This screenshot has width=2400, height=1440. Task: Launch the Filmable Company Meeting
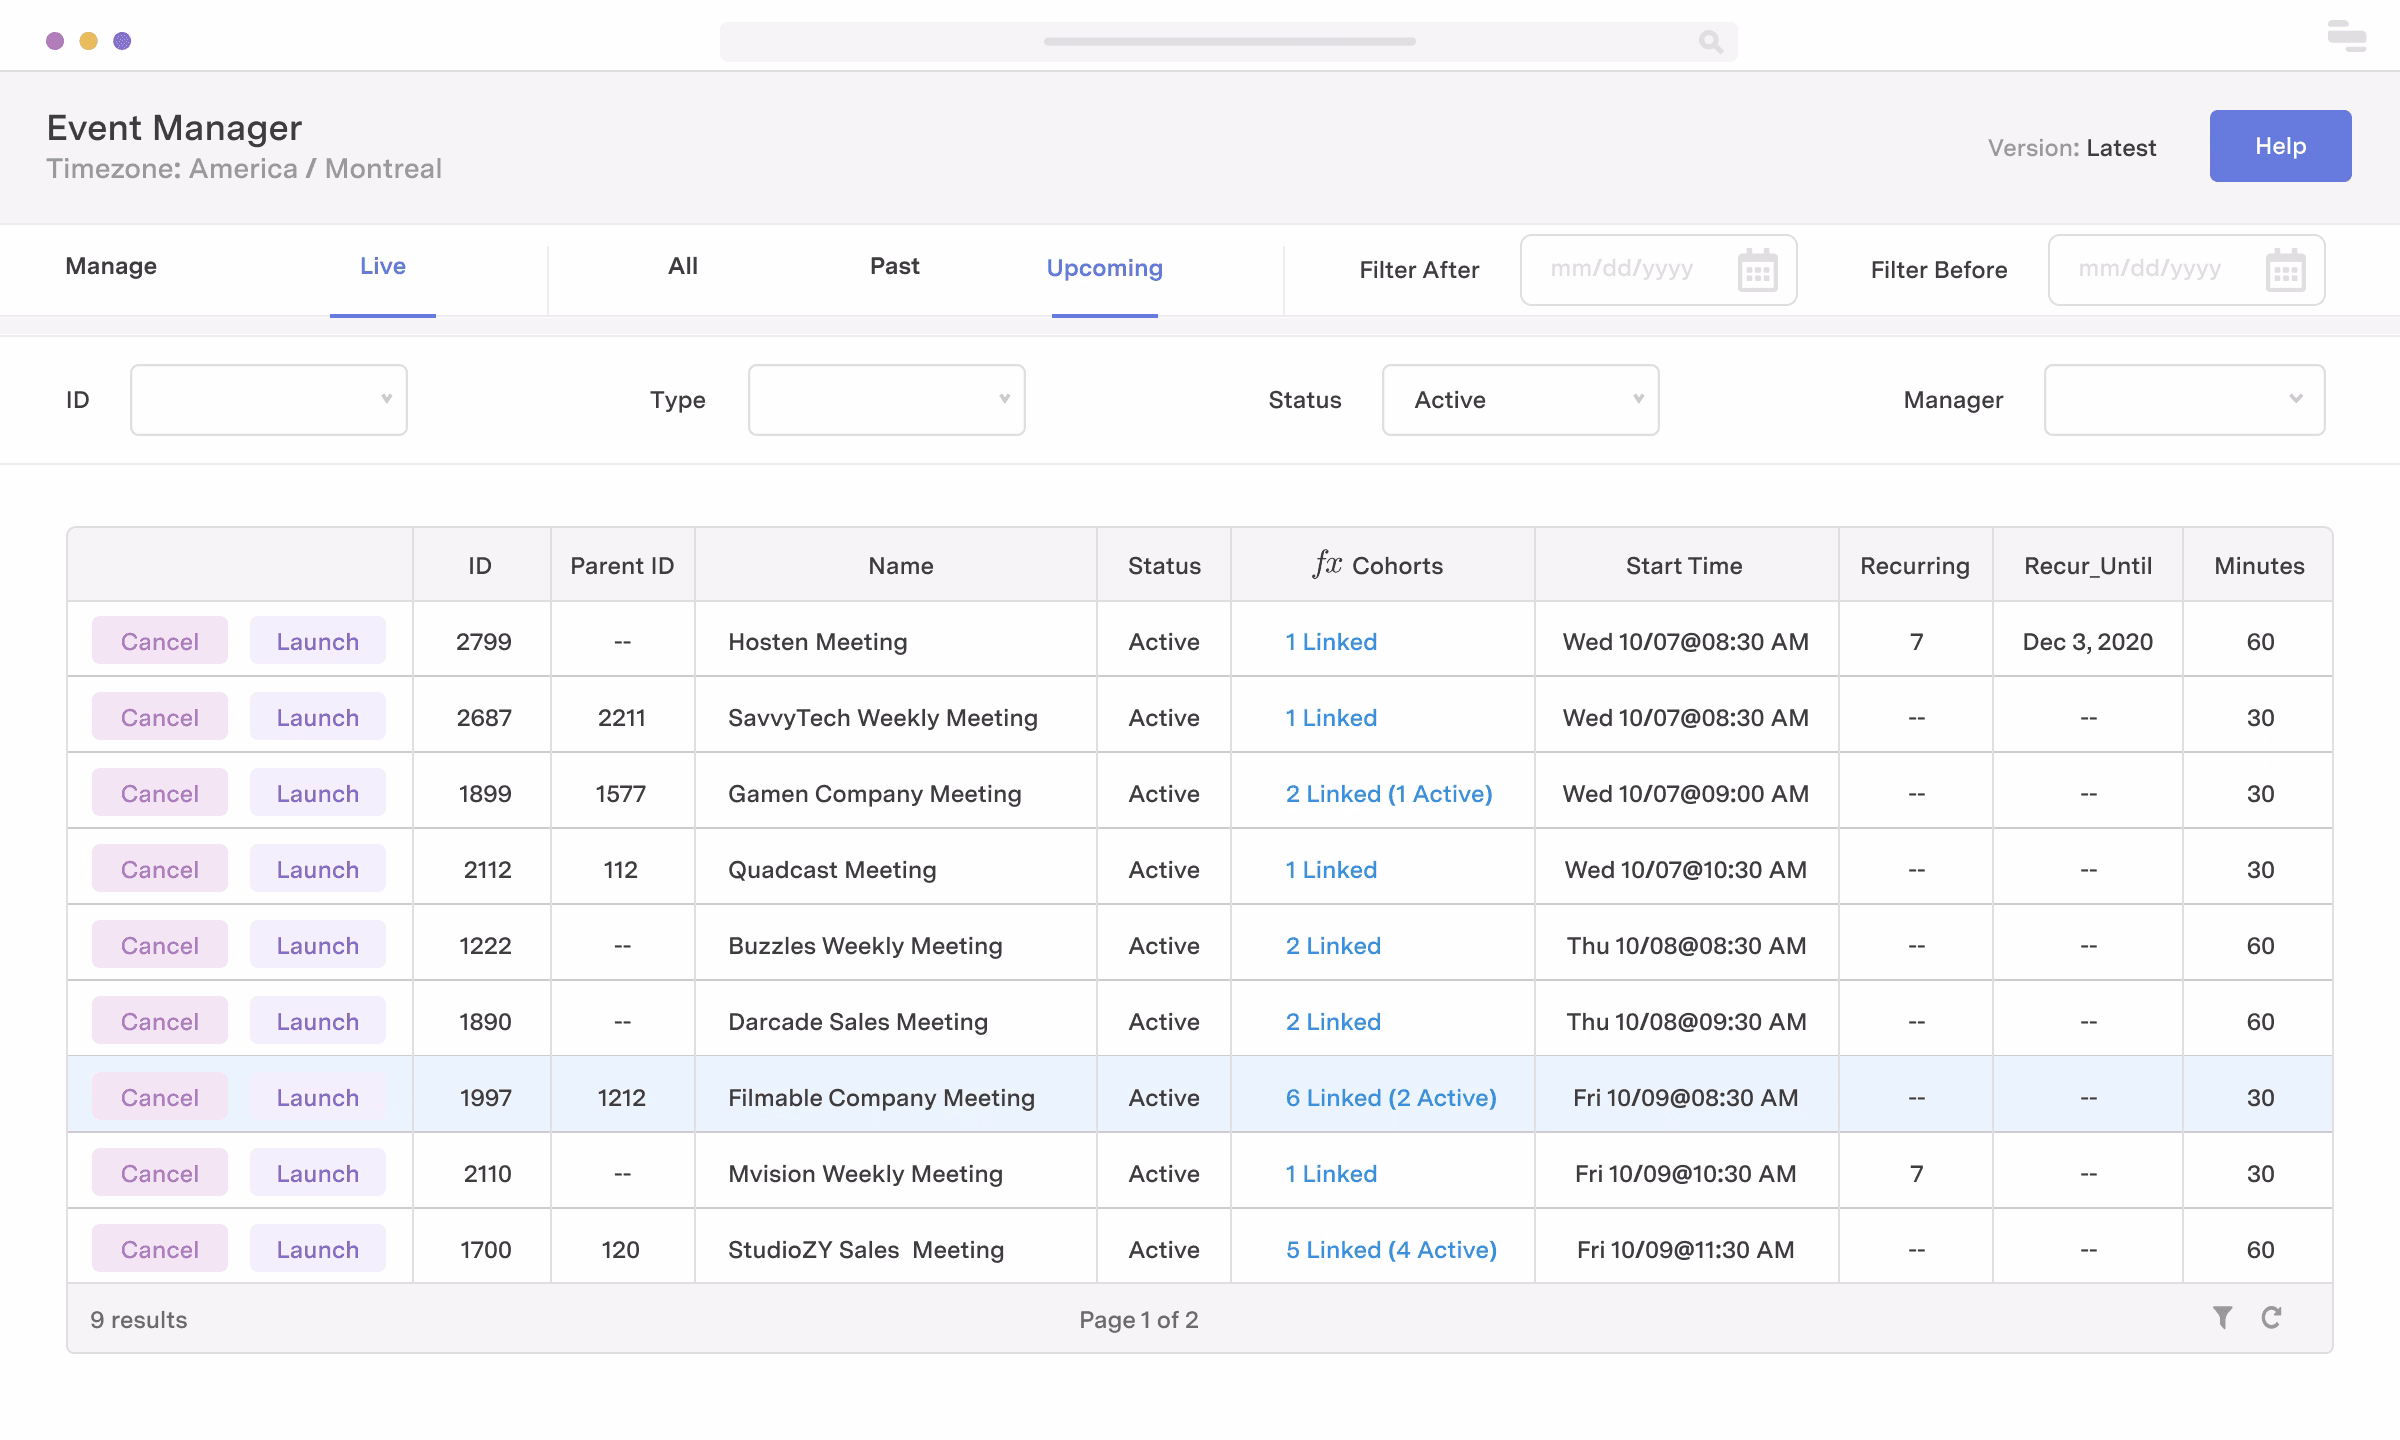(317, 1097)
